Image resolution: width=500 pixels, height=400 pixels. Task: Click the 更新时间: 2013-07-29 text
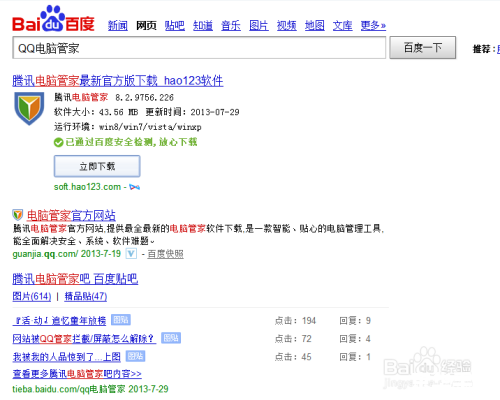click(193, 112)
